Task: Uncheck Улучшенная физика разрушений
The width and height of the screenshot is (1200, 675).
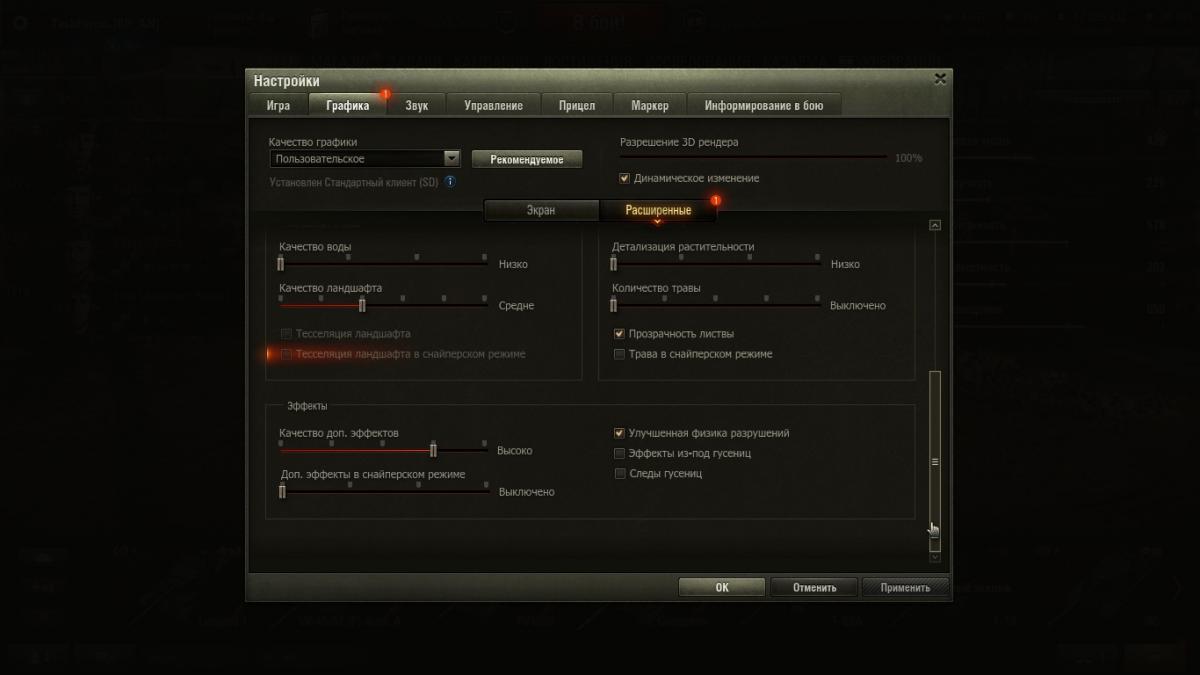Action: [620, 434]
